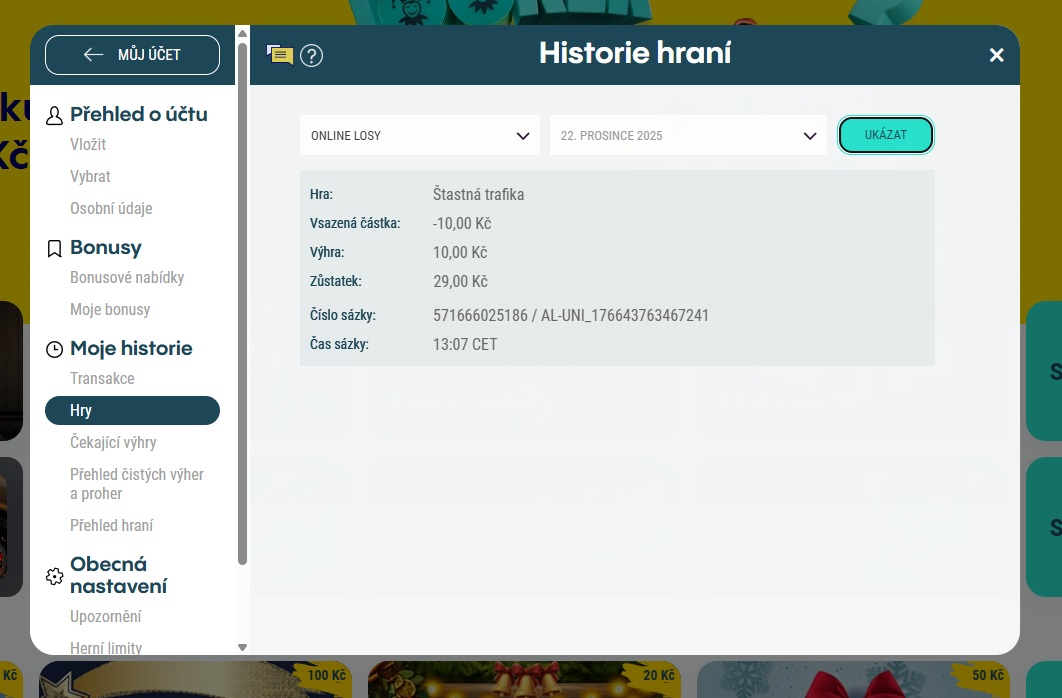Close the Historie hraní dialog
This screenshot has height=698, width=1062.
tap(996, 55)
